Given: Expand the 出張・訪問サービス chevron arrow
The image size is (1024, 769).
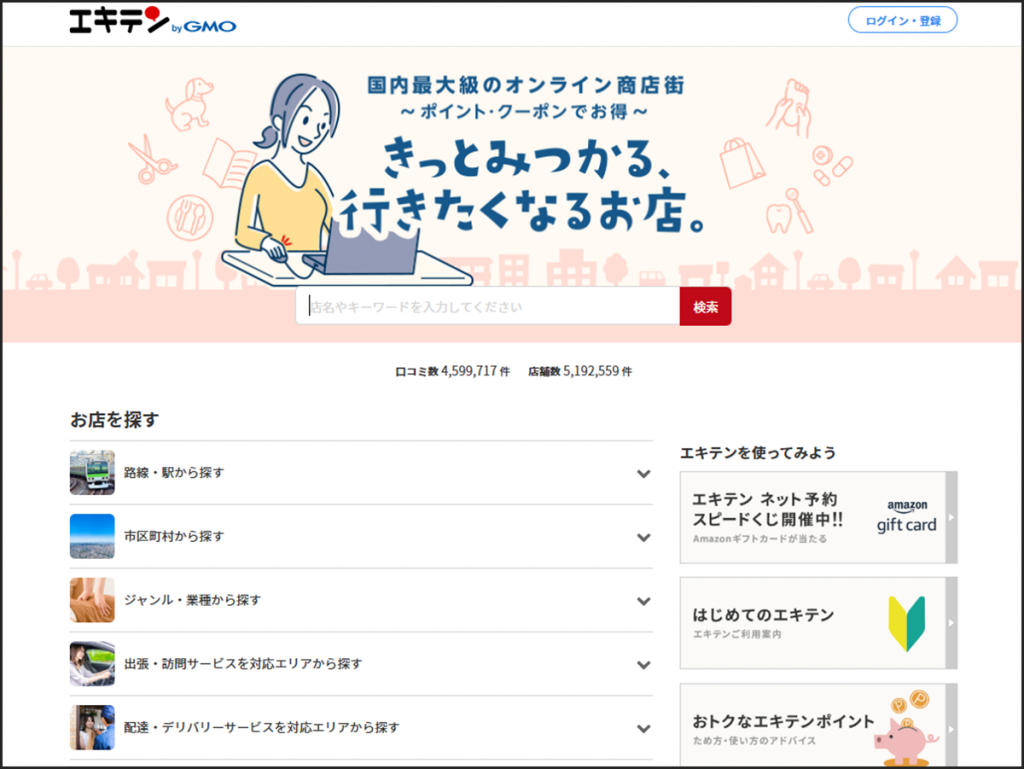Looking at the screenshot, I should [643, 665].
